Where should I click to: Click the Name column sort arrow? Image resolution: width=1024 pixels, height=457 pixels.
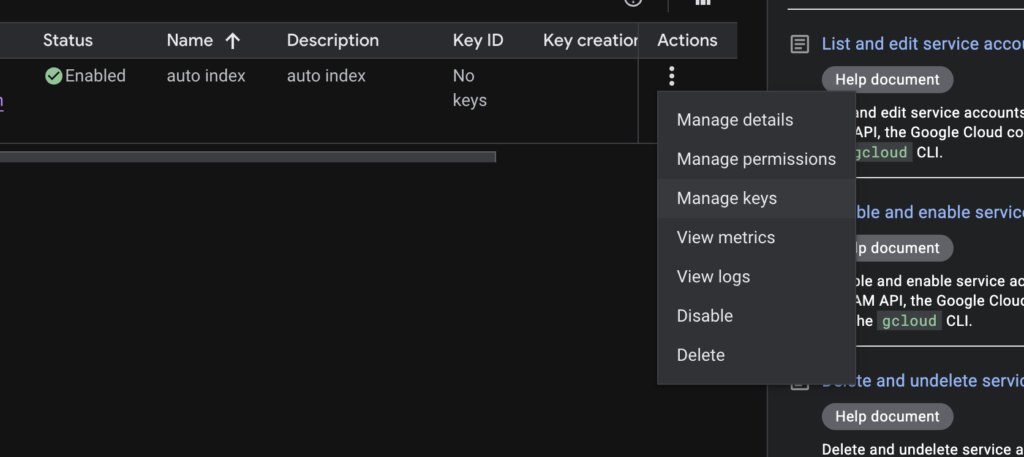pos(232,41)
